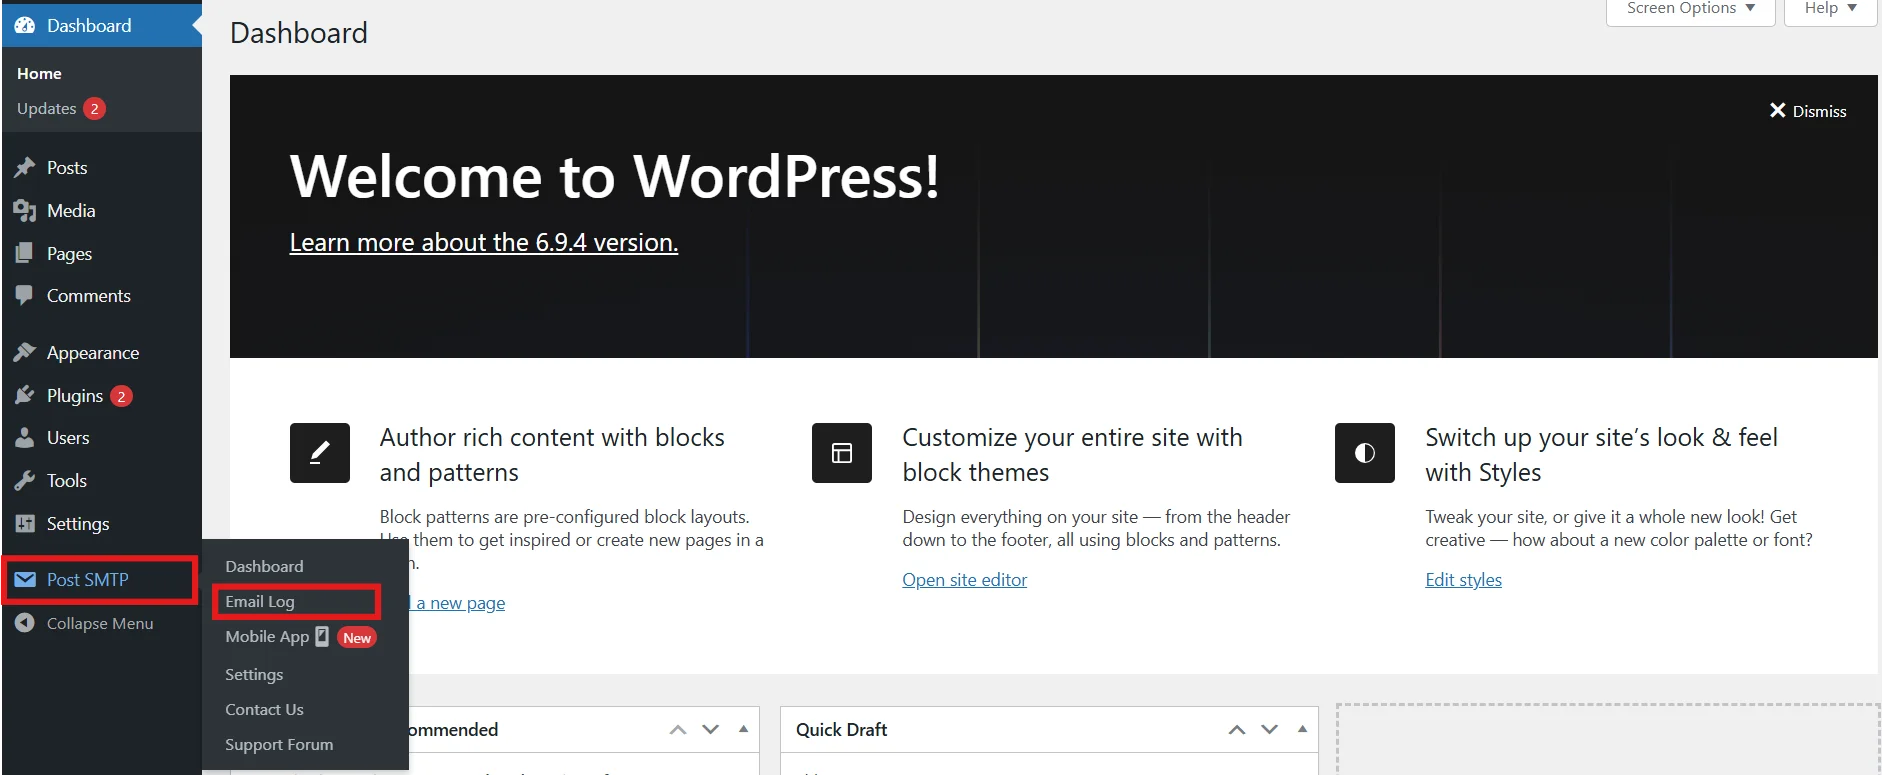Click the phone icon beside Mobile App
1882x775 pixels.
322,636
